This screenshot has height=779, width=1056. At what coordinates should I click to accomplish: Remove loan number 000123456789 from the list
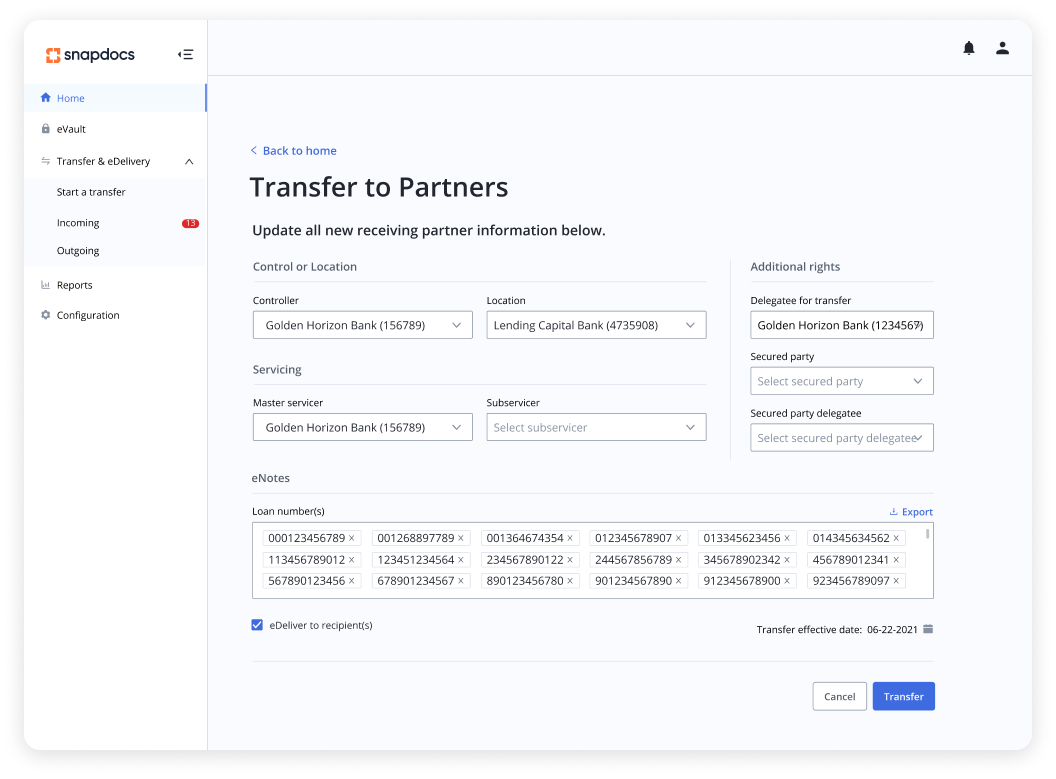point(352,537)
